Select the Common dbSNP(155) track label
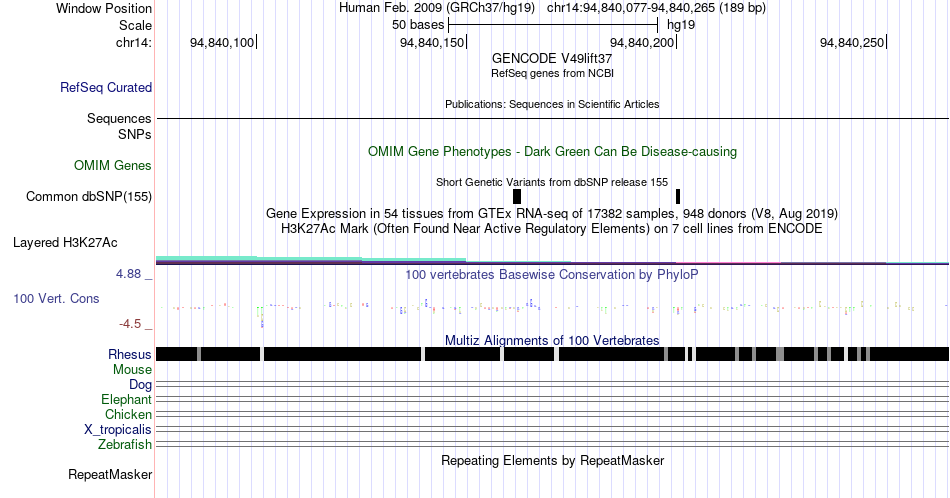This screenshot has width=950, height=498. point(89,196)
